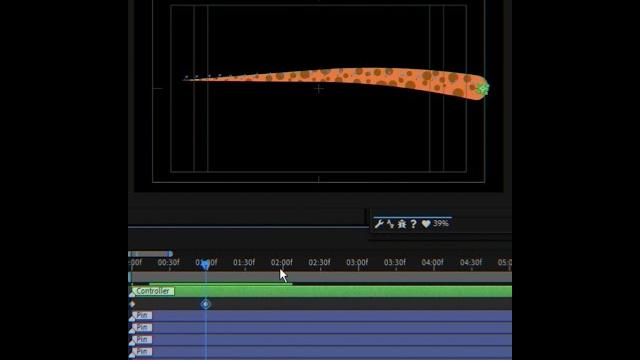Jump to 00:30f on the time ruler
This screenshot has width=640, height=360.
coord(169,262)
